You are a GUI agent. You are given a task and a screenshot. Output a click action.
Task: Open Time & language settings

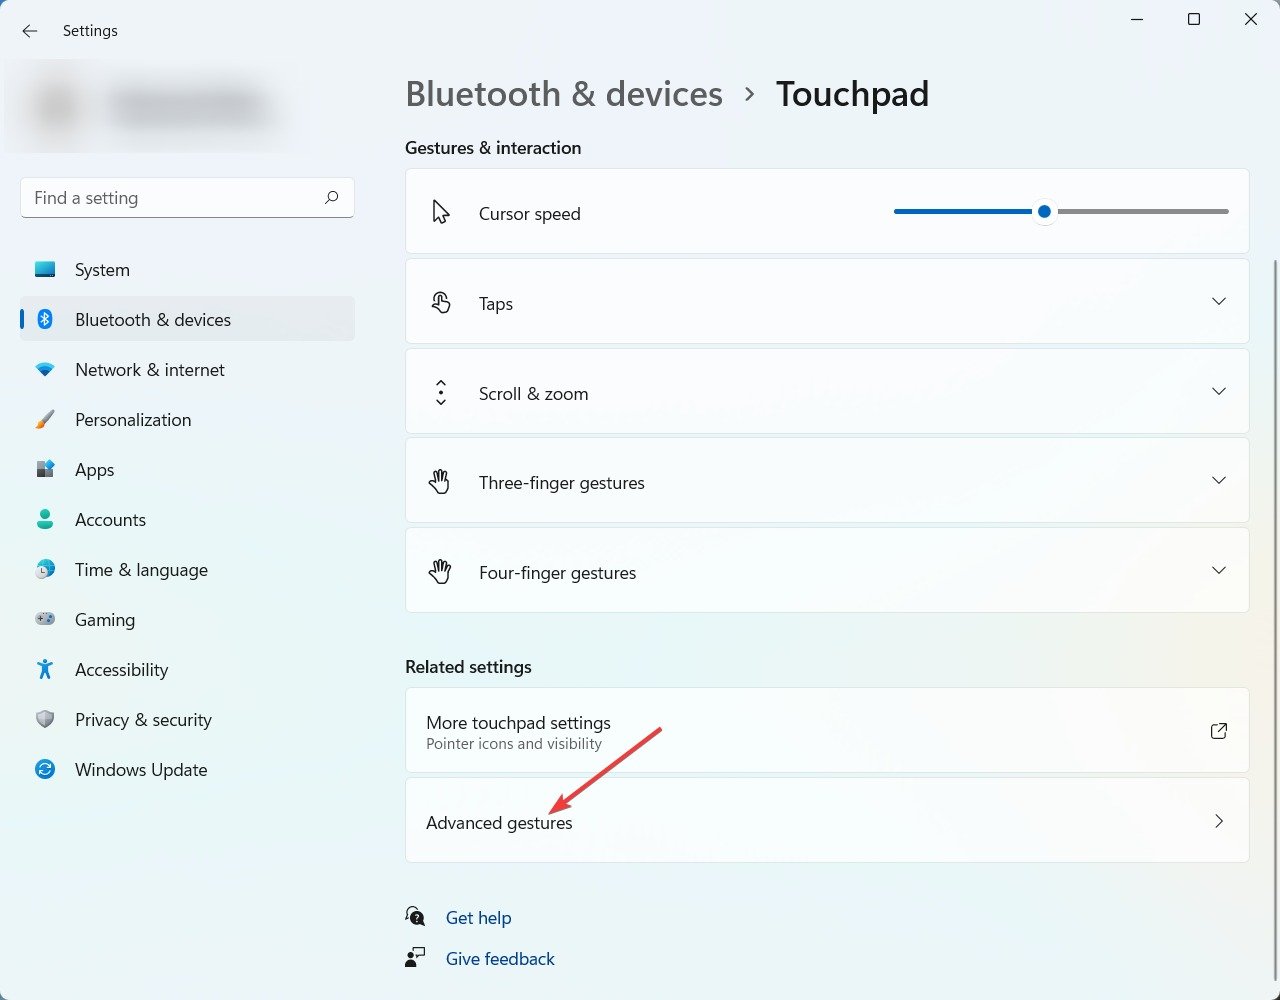point(141,570)
